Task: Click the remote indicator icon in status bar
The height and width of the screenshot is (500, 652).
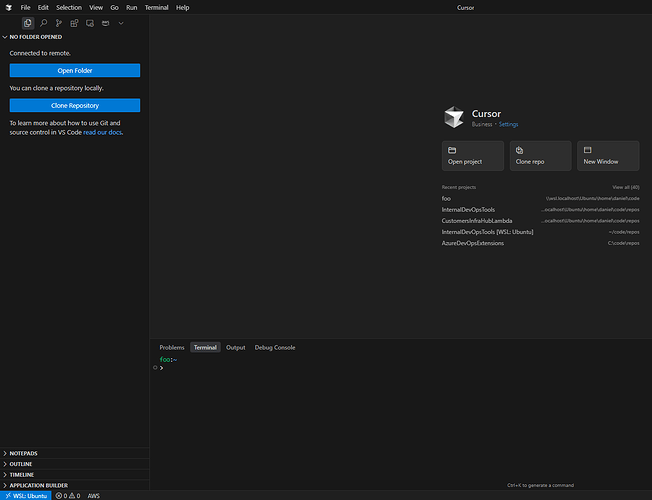Action: [8, 495]
